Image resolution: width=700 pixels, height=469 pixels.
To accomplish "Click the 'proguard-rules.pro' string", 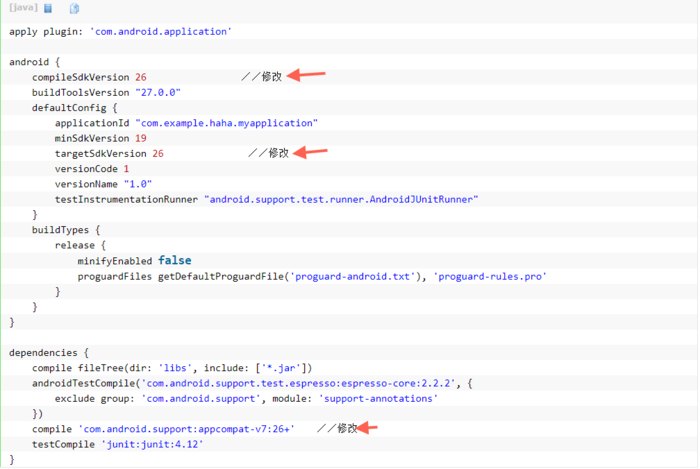I will tap(490, 276).
